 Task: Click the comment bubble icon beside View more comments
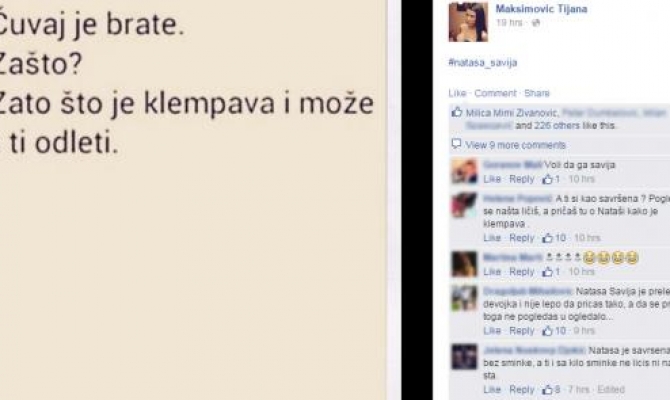[456, 144]
